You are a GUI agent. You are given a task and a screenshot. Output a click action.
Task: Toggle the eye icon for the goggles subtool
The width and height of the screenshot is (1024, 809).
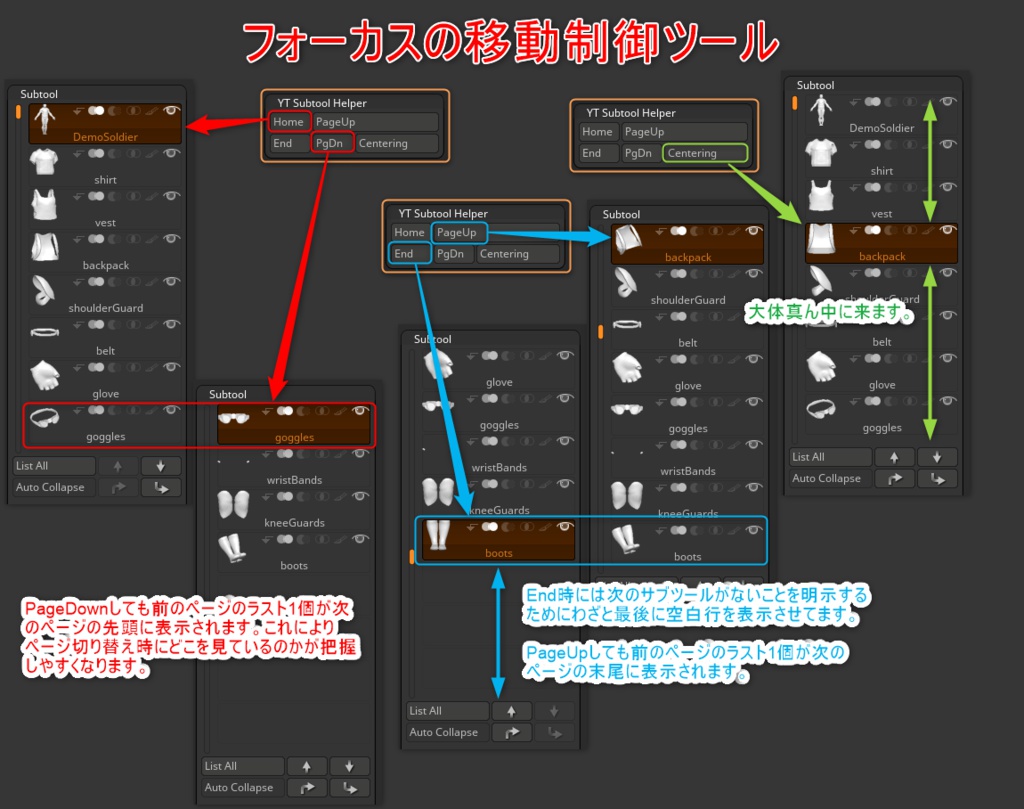click(172, 410)
